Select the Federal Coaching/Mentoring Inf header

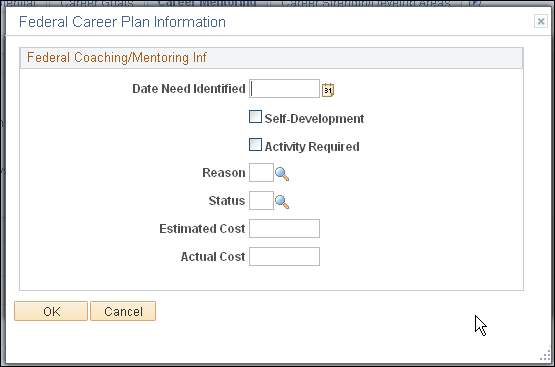117,57
